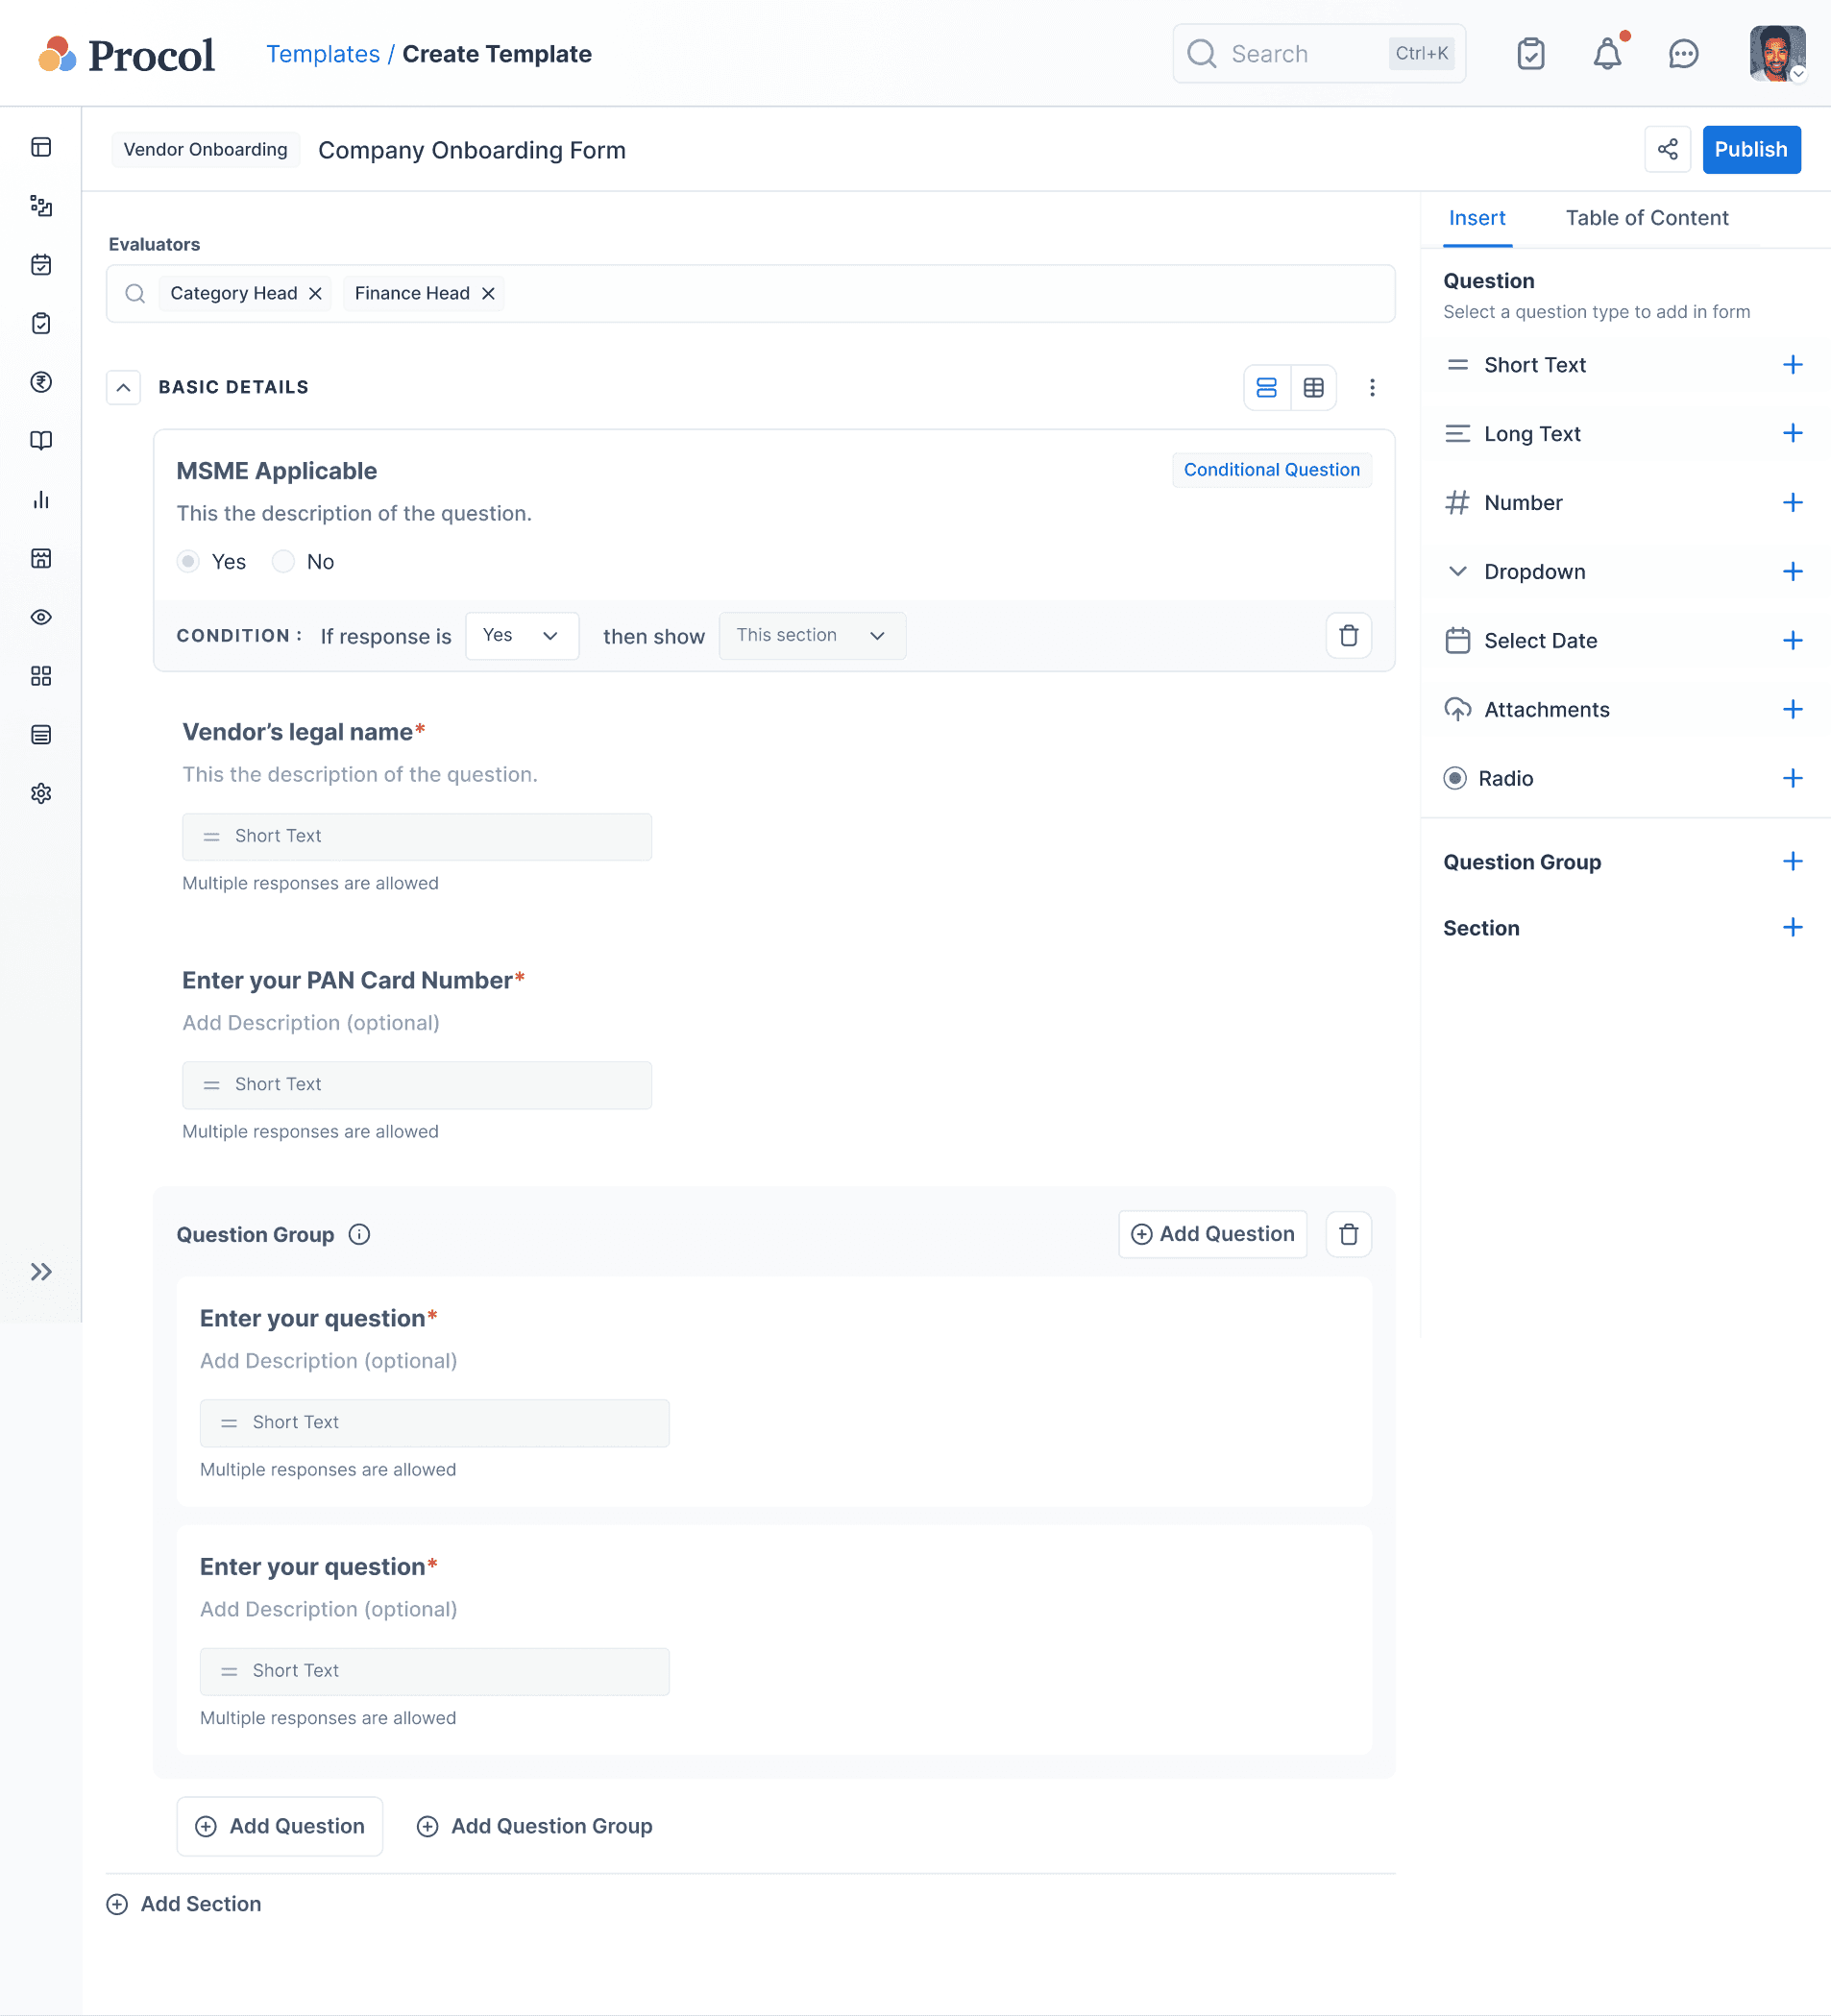Switch Basic Details to table layout view
The height and width of the screenshot is (2016, 1831).
pos(1313,387)
